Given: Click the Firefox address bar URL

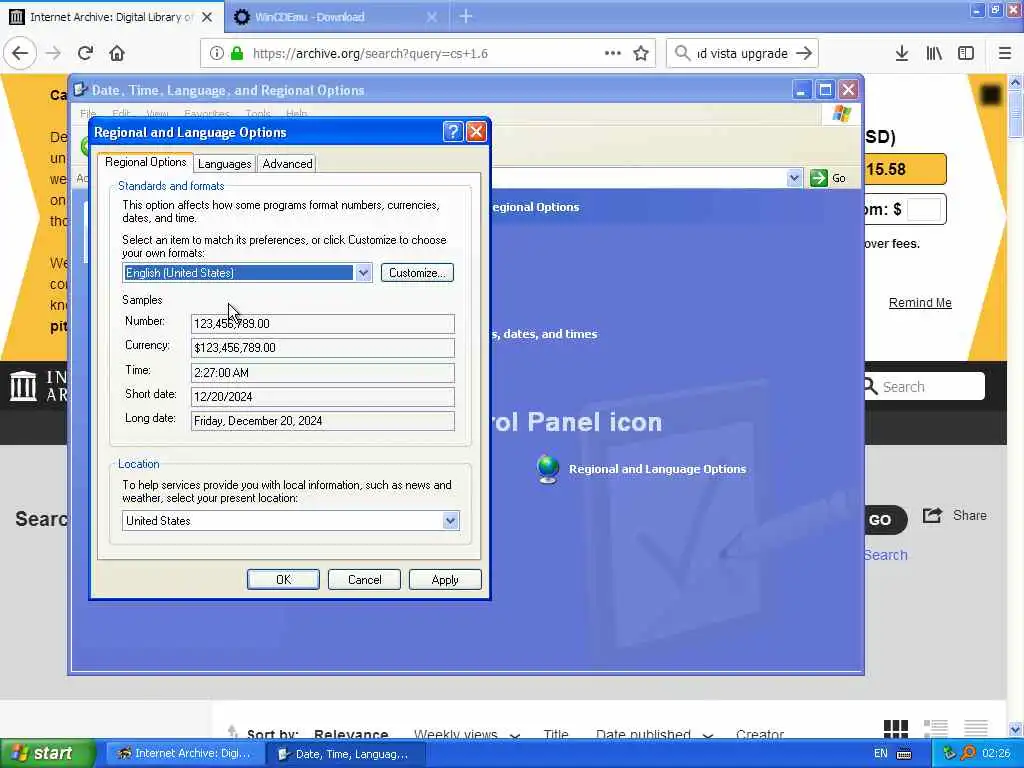Looking at the screenshot, I should [x=370, y=54].
